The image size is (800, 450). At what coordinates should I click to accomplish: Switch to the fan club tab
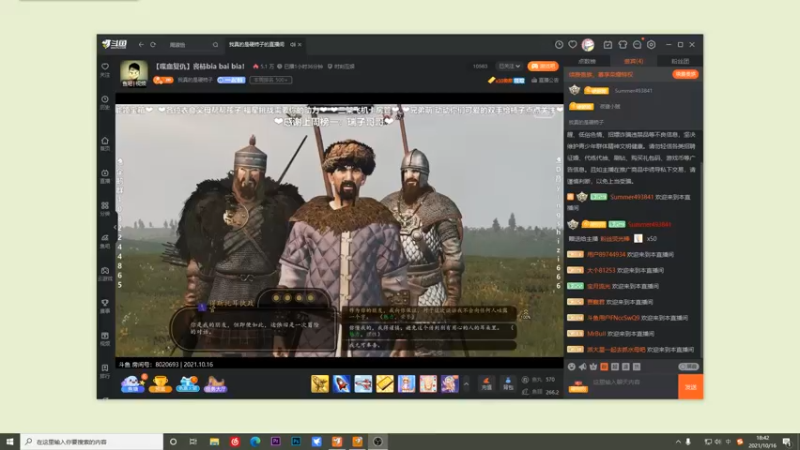point(680,61)
